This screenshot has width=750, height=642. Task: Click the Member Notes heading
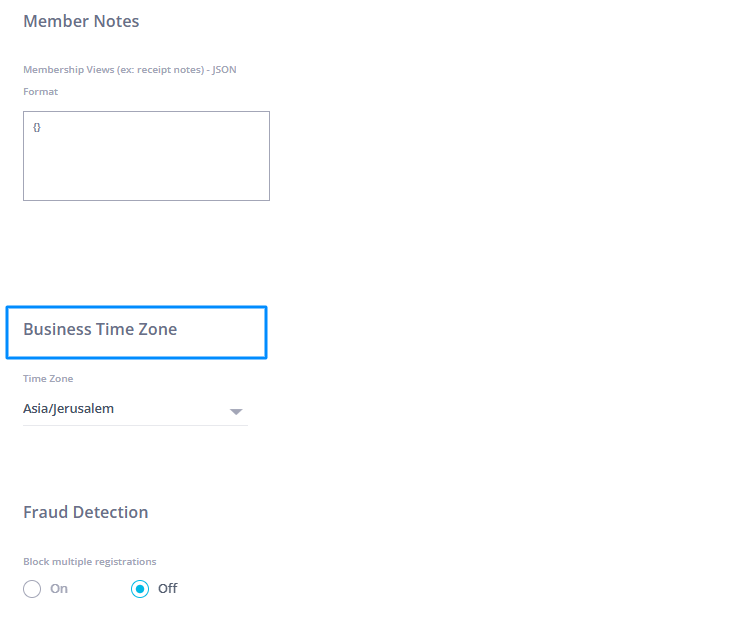pos(81,21)
